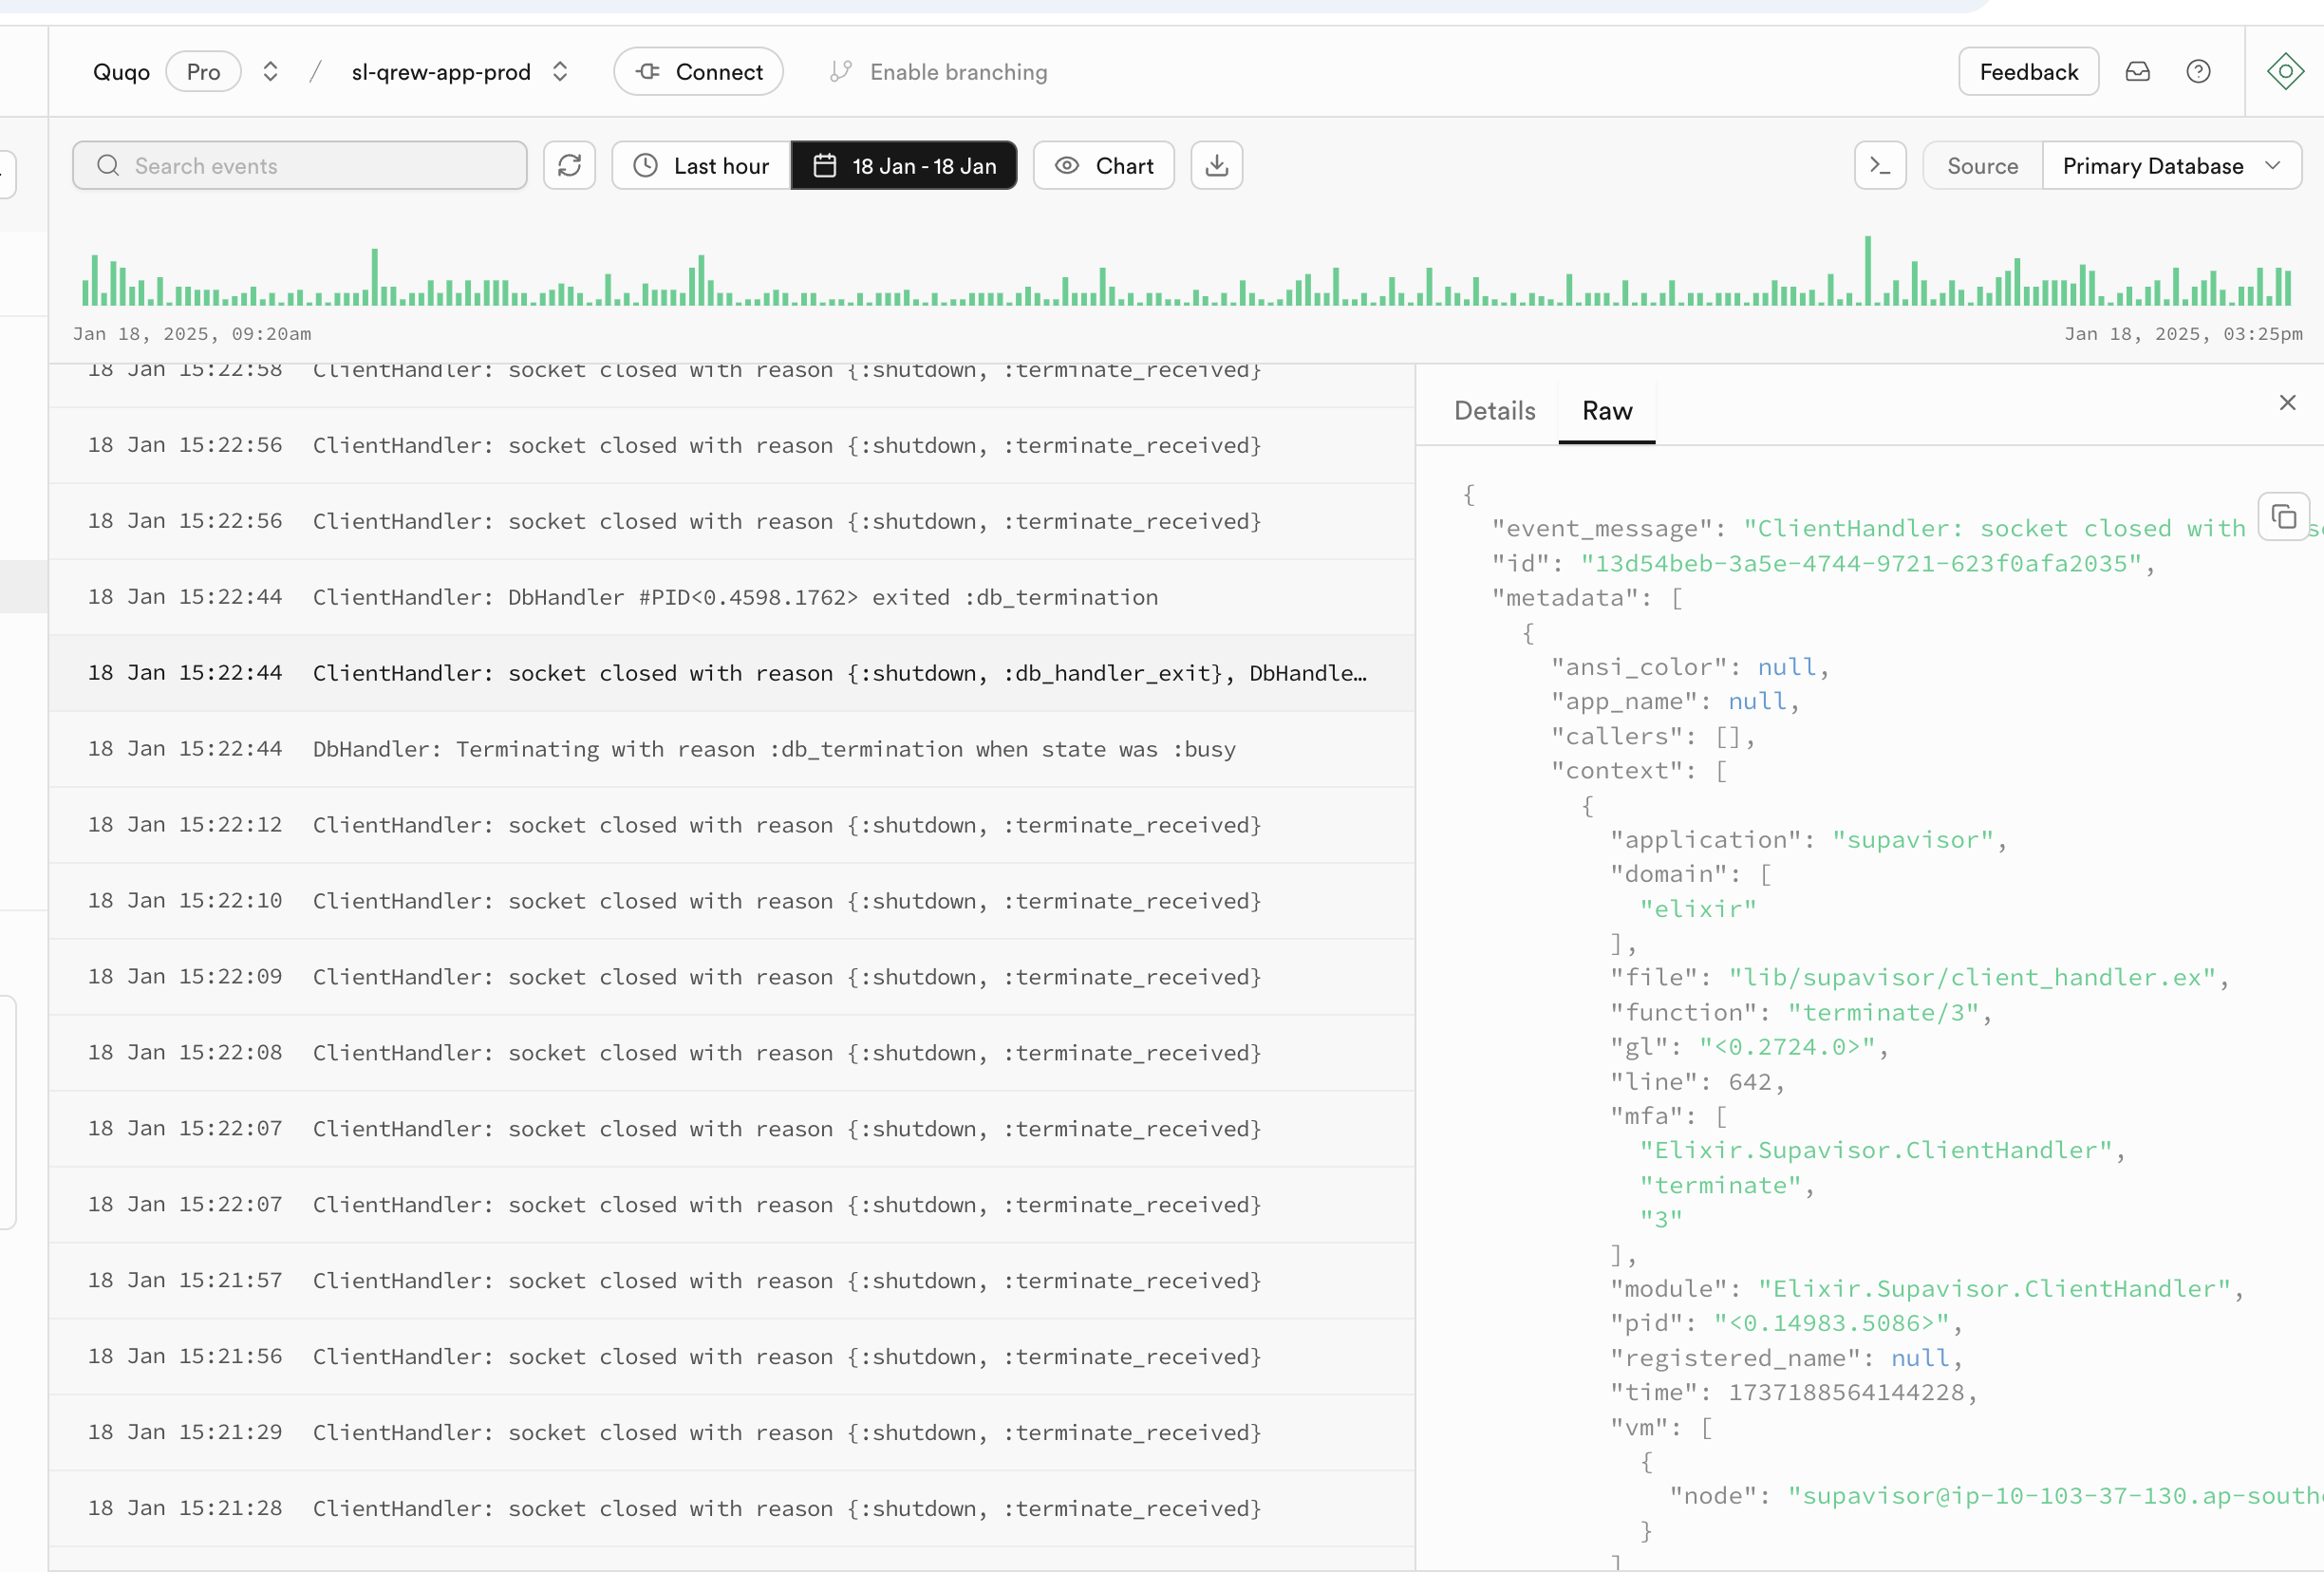
Task: Enable branching for the project
Action: (x=938, y=71)
